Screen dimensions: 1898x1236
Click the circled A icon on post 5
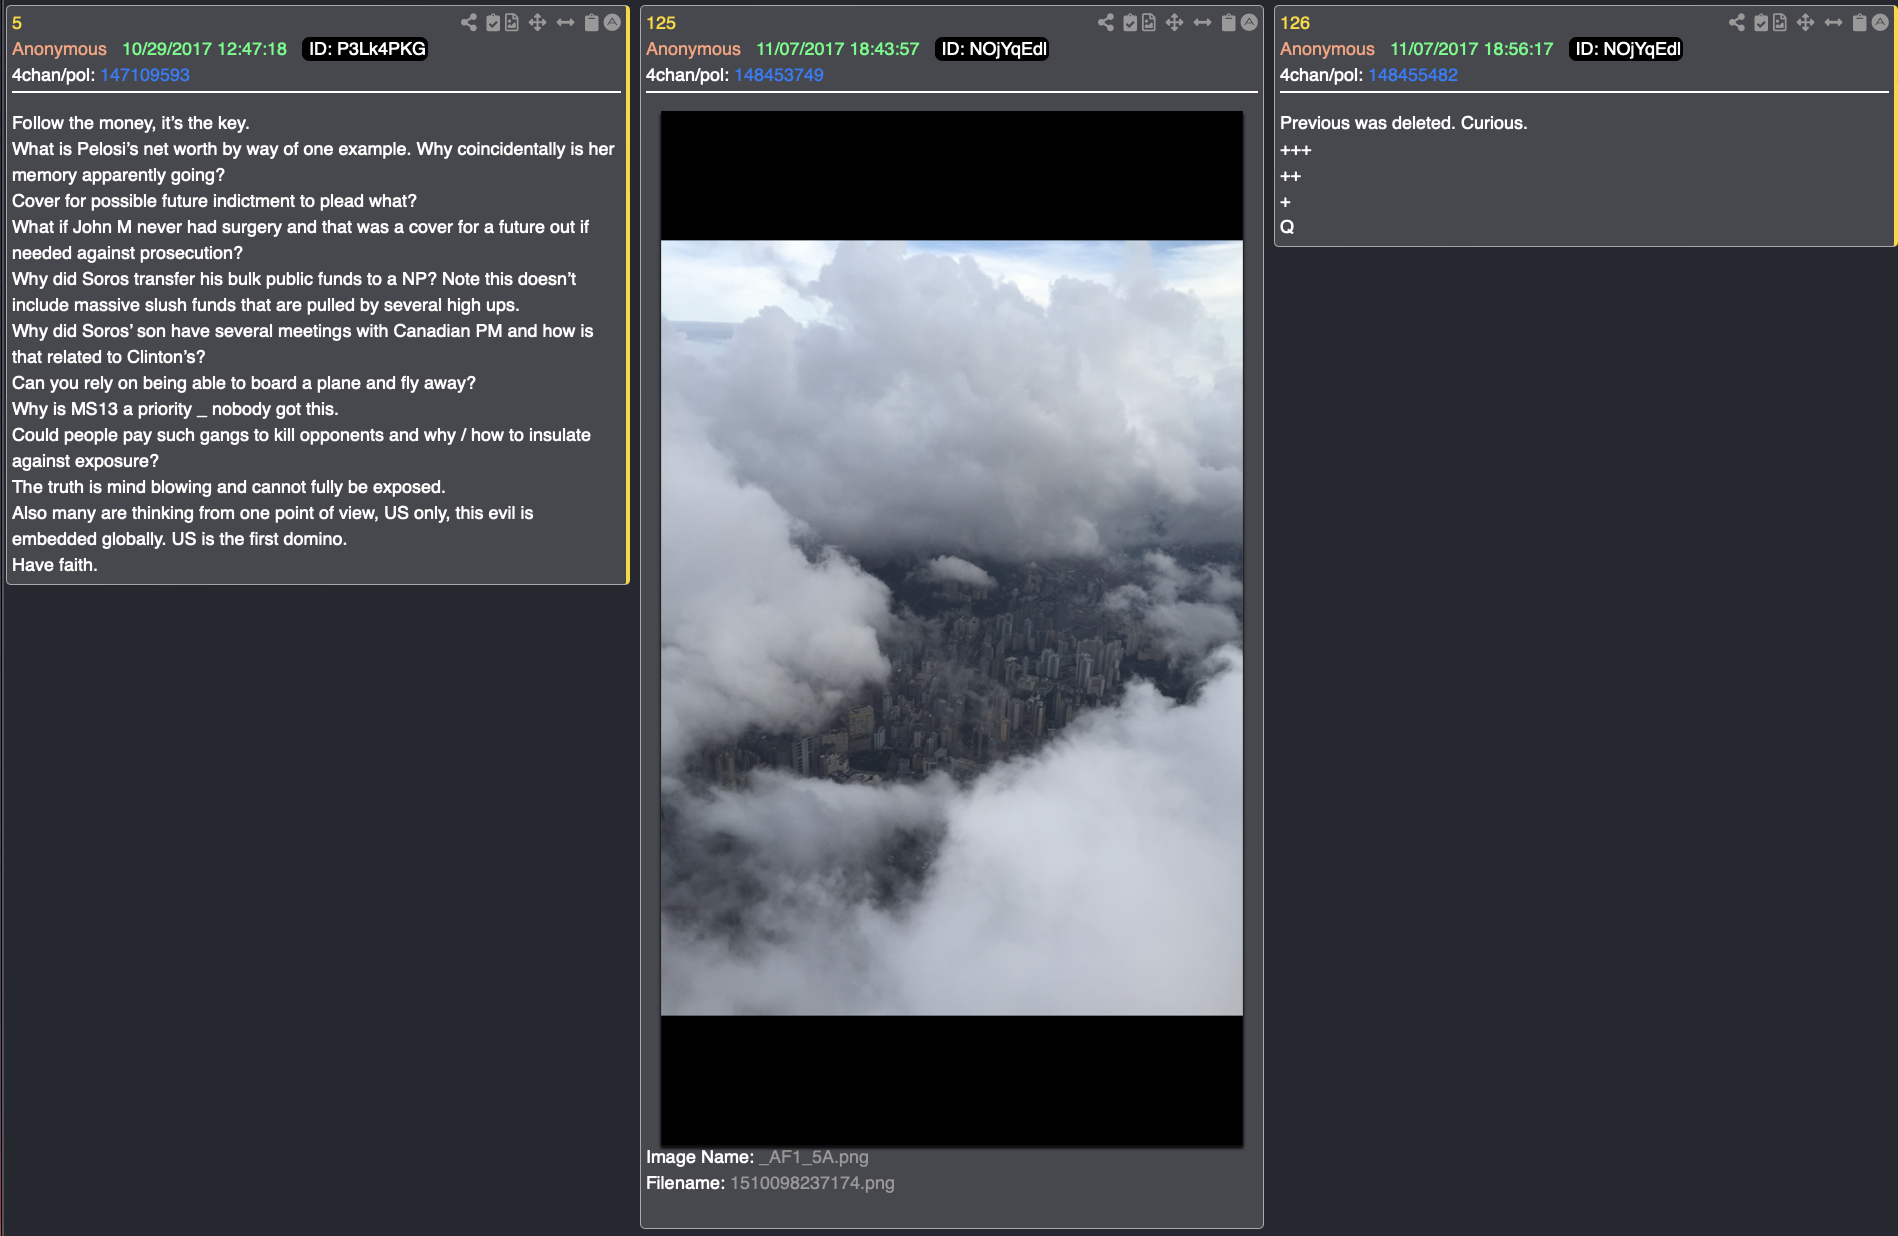tap(613, 22)
